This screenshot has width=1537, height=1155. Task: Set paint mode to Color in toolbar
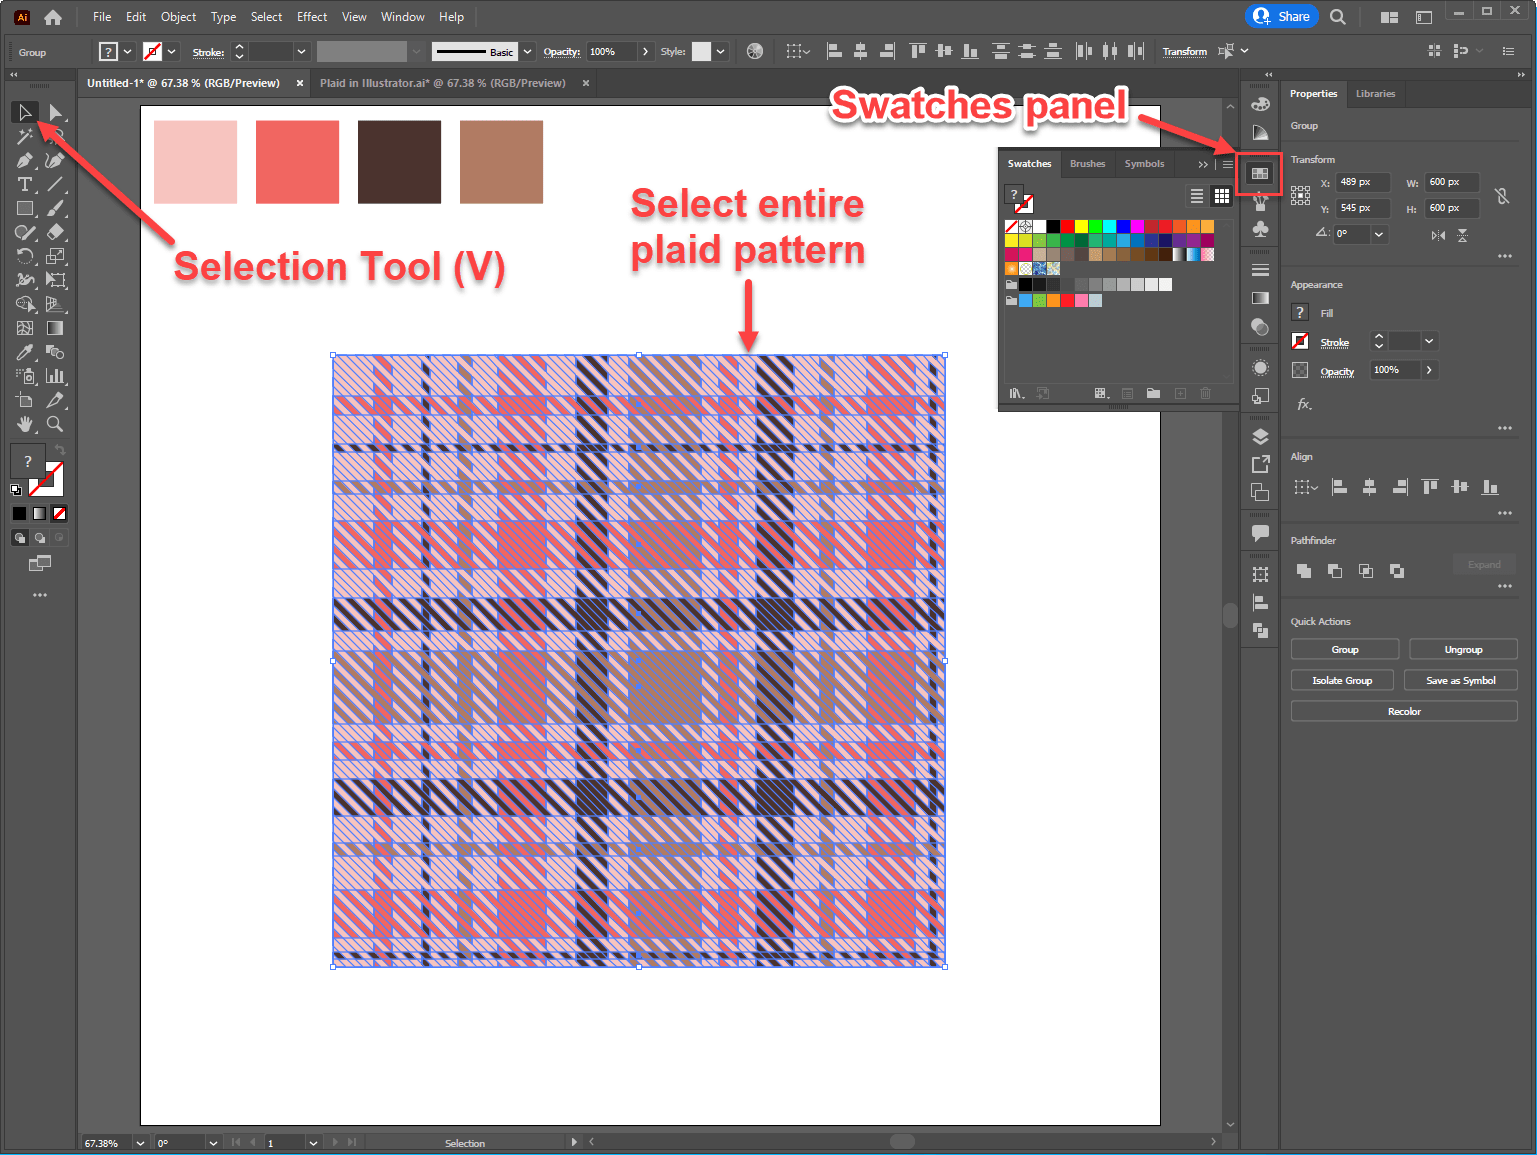tap(19, 514)
